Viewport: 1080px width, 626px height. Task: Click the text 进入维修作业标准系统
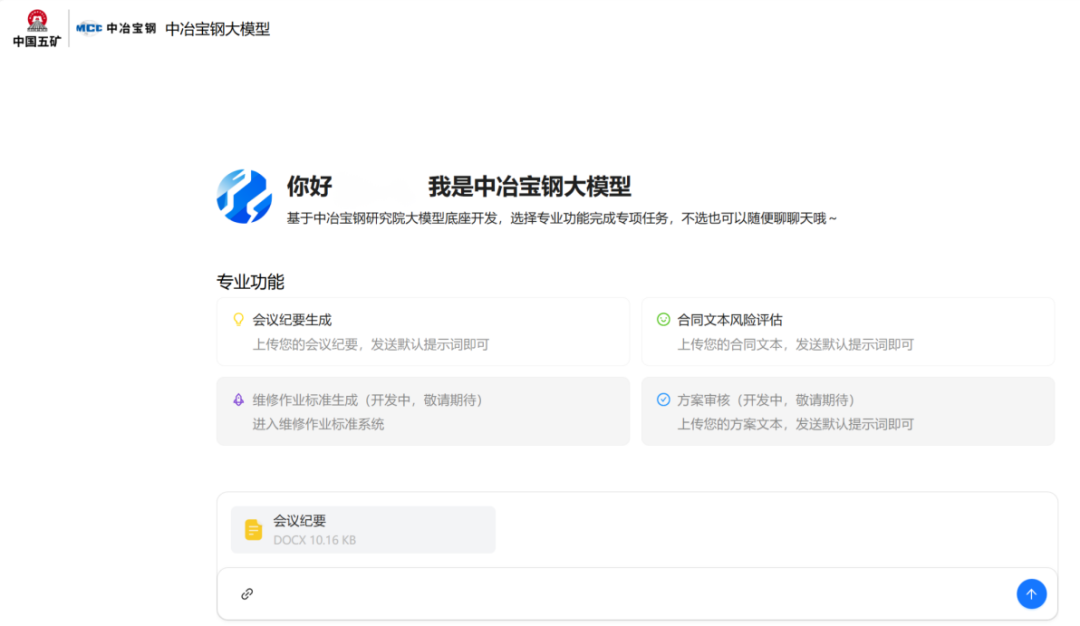318,424
